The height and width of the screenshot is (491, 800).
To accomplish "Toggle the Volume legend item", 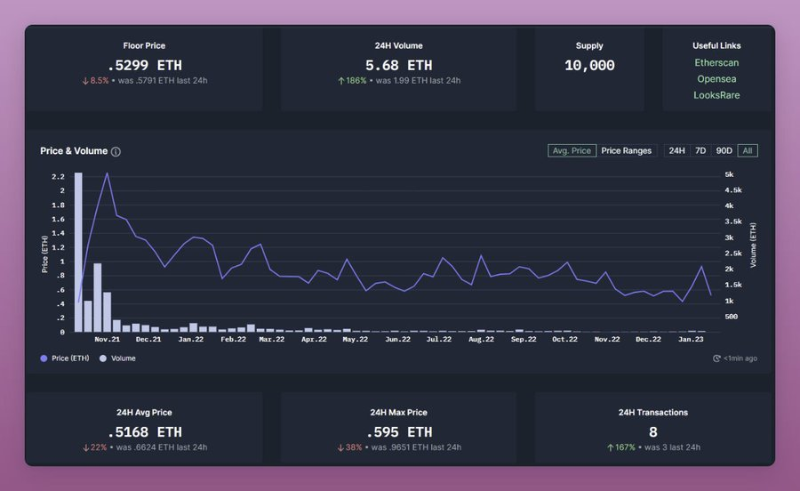I will pyautogui.click(x=118, y=358).
